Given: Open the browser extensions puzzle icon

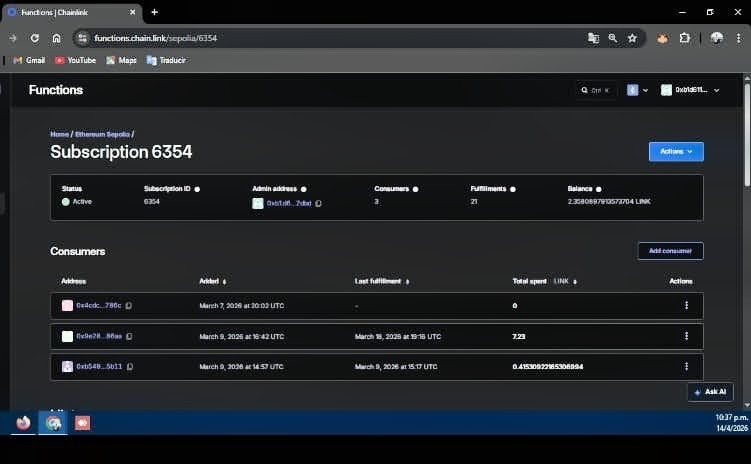Looking at the screenshot, I should (x=685, y=38).
